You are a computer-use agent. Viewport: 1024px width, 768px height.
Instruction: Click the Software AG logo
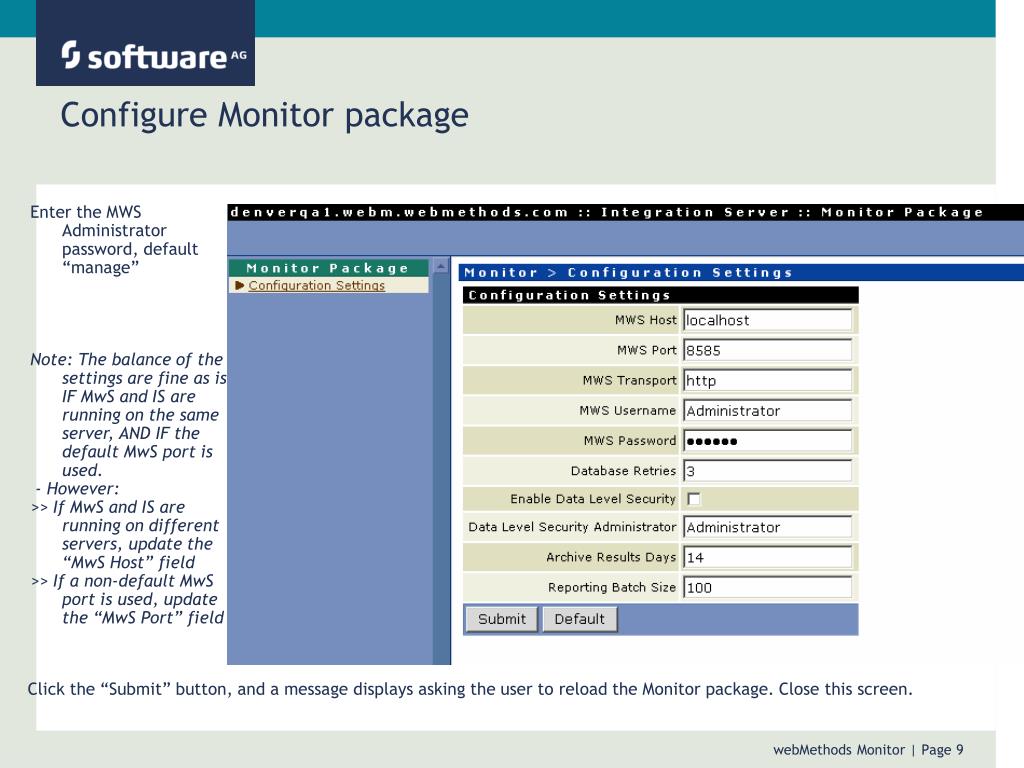point(146,43)
